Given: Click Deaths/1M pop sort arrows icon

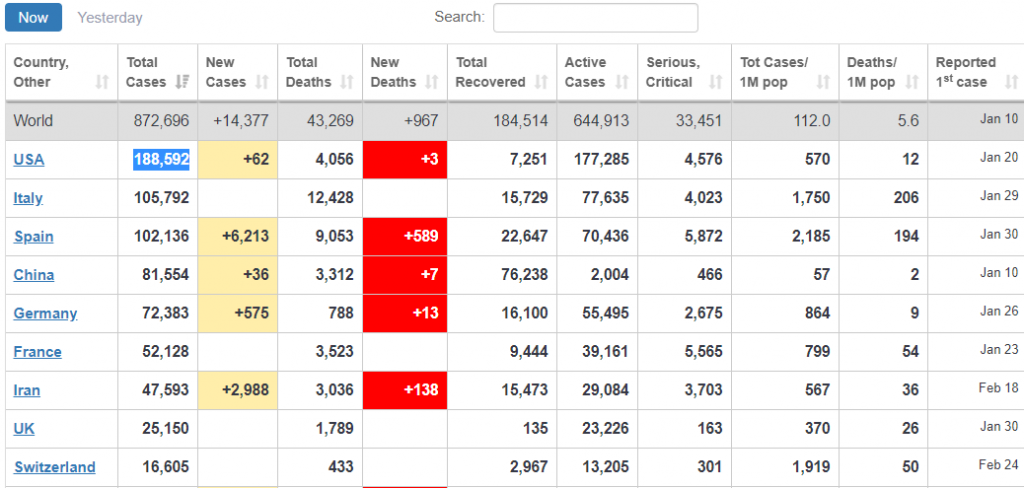Looking at the screenshot, I should pyautogui.click(x=911, y=82).
